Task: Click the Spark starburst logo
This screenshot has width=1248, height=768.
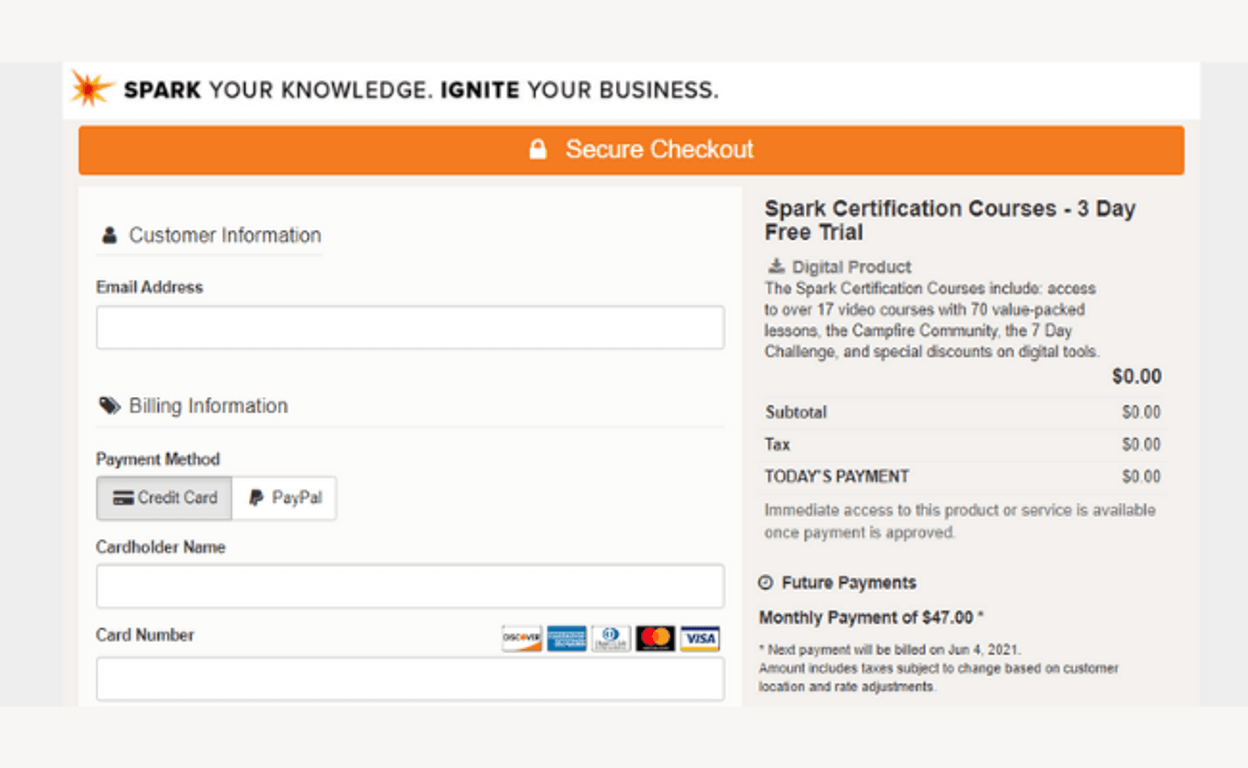Action: pyautogui.click(x=91, y=89)
